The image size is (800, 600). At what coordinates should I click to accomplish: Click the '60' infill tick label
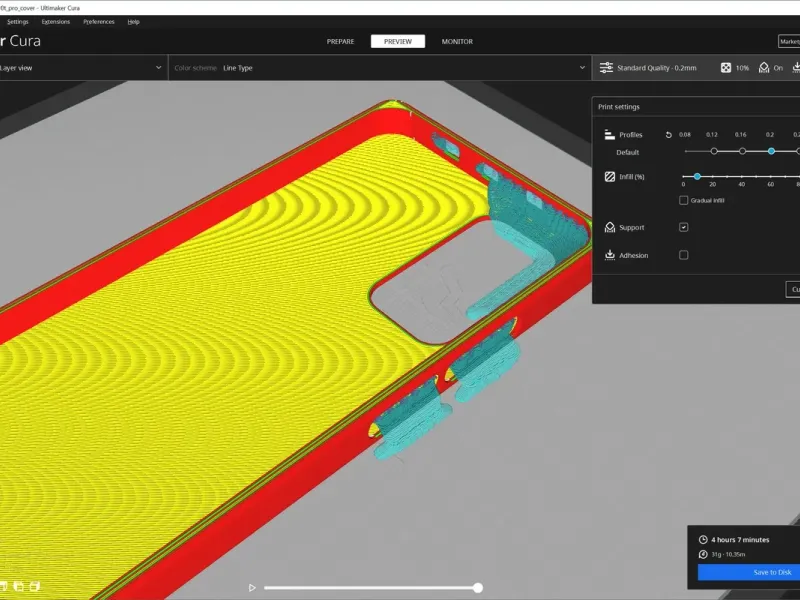coord(770,184)
